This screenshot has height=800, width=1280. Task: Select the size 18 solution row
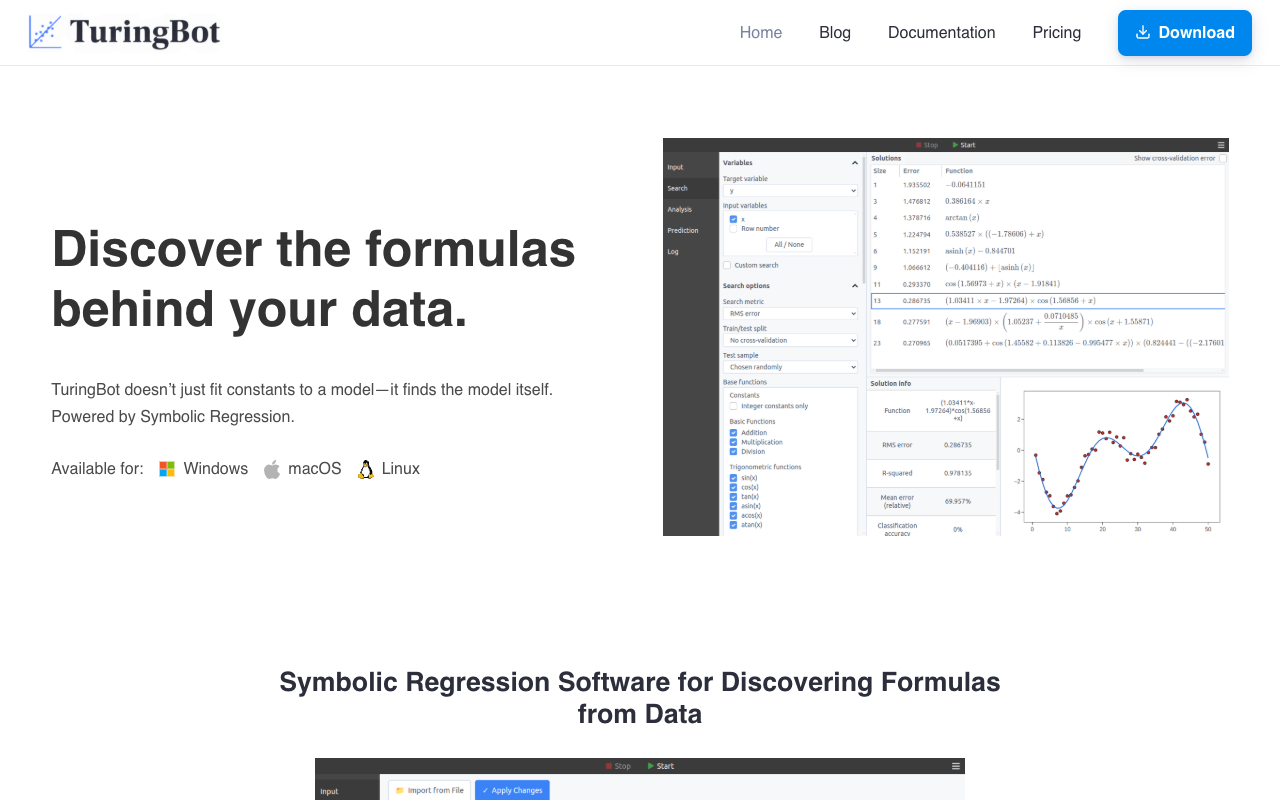tap(1048, 322)
